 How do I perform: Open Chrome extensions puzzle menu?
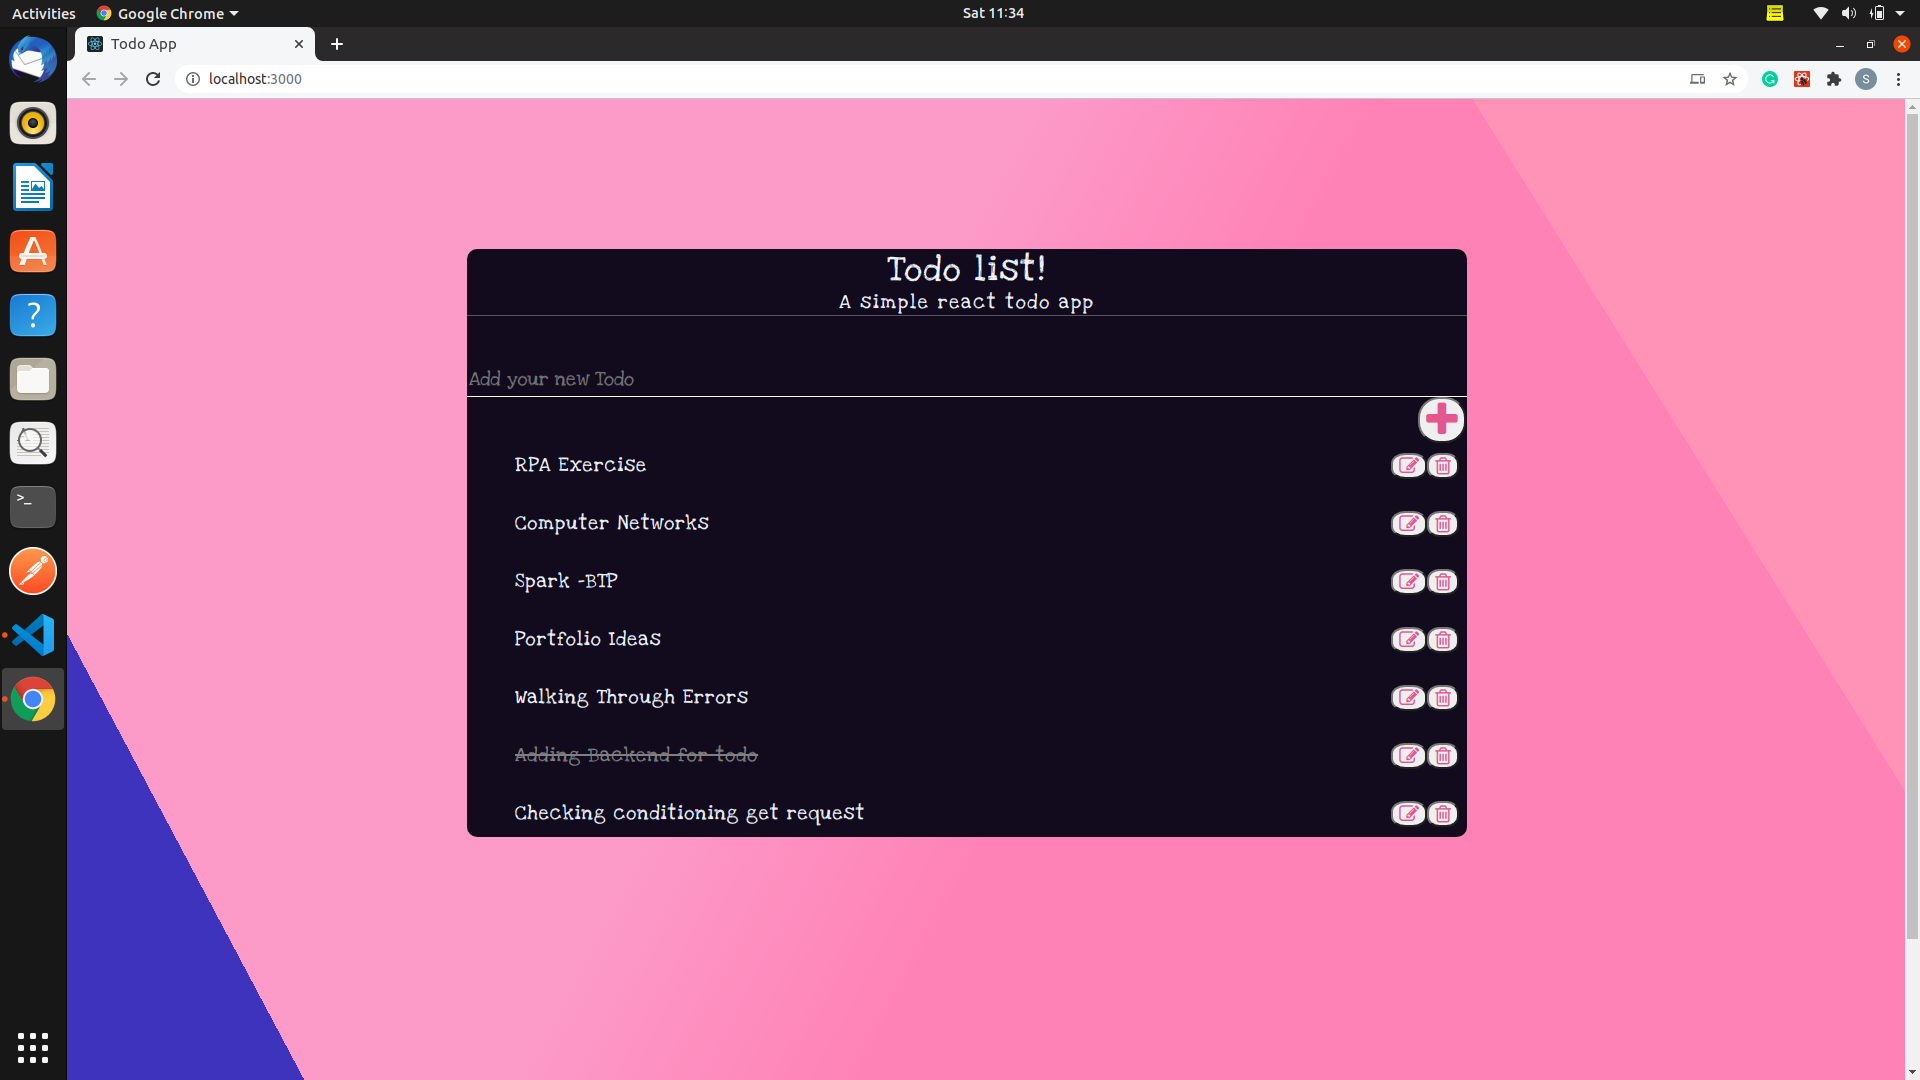coord(1834,79)
